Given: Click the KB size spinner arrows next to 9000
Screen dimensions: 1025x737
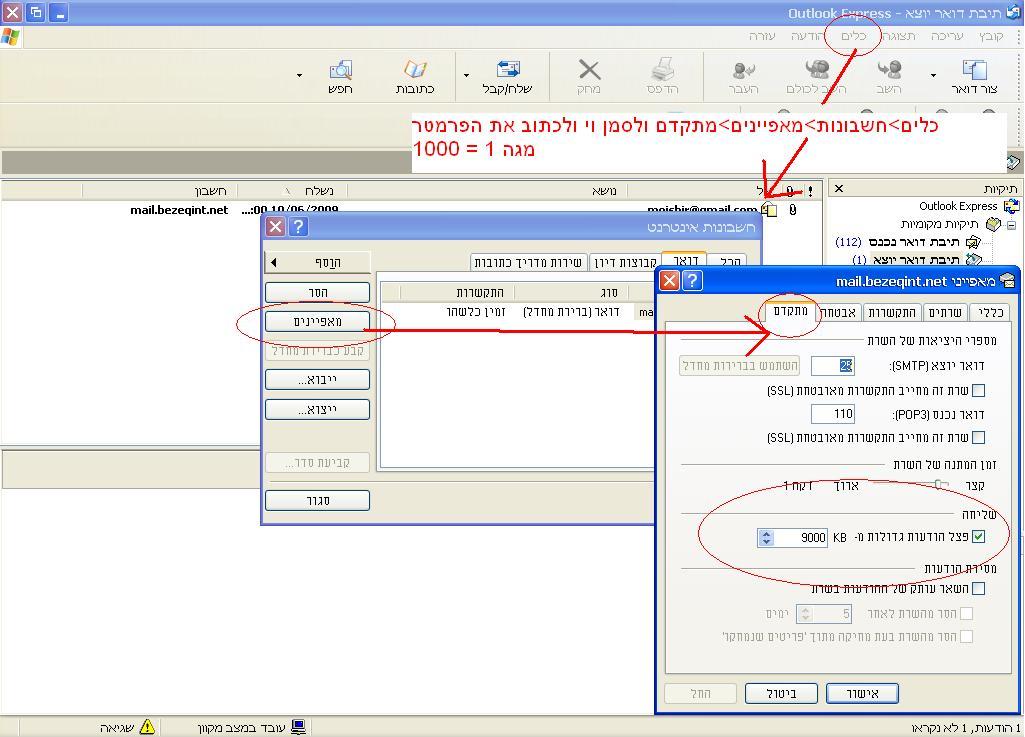Looking at the screenshot, I should pyautogui.click(x=766, y=538).
